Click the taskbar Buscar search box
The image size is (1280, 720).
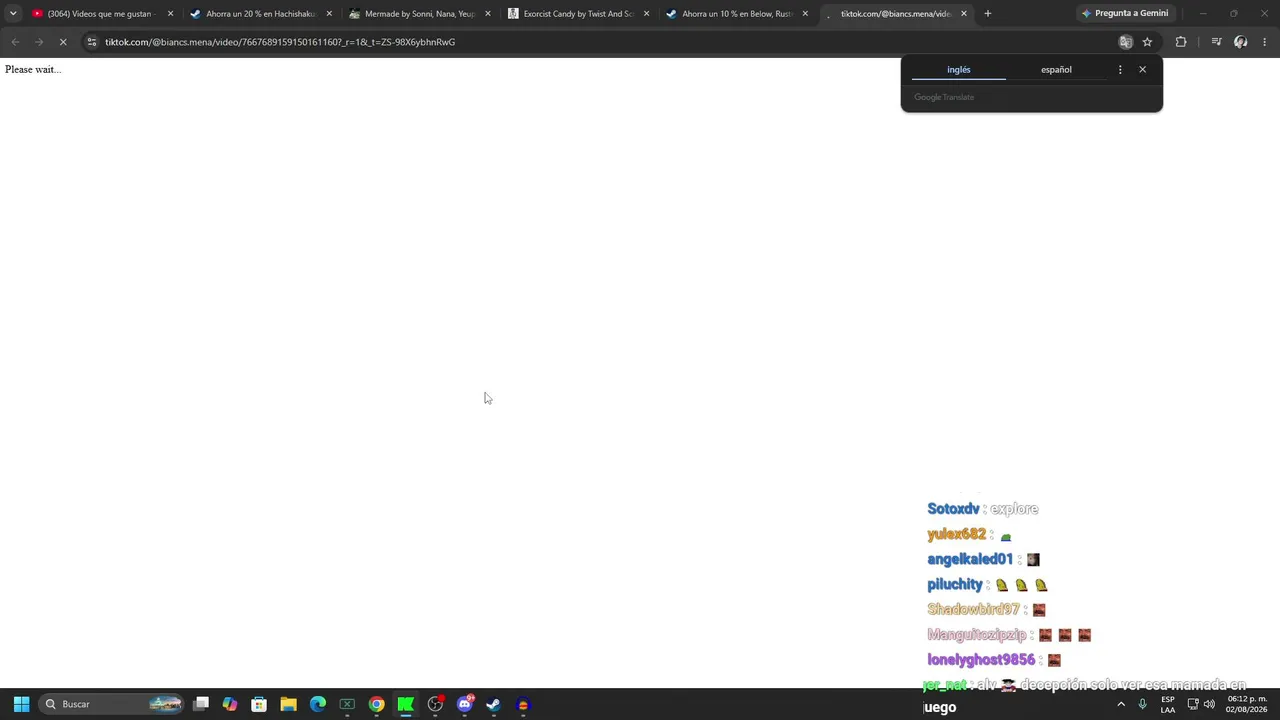112,704
